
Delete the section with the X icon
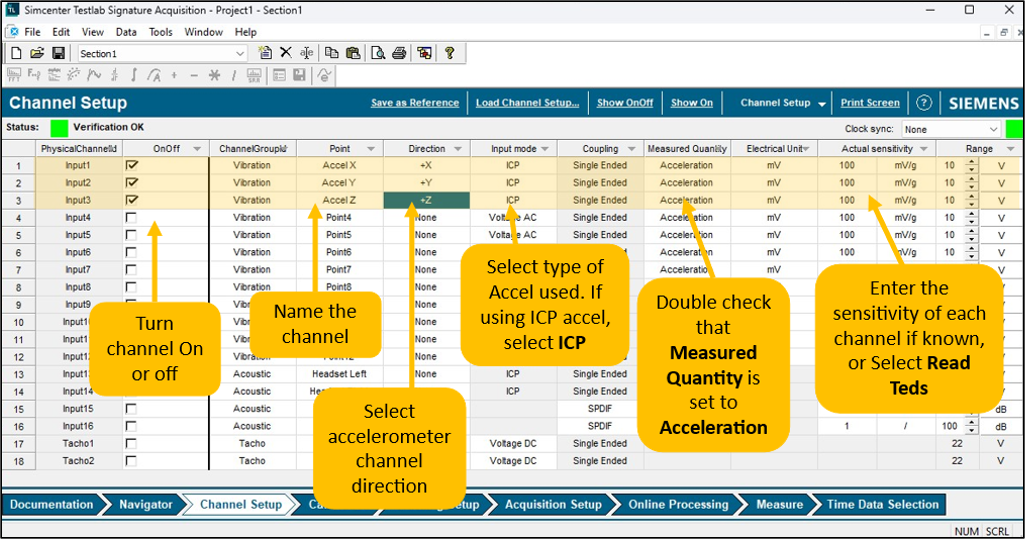(x=286, y=53)
